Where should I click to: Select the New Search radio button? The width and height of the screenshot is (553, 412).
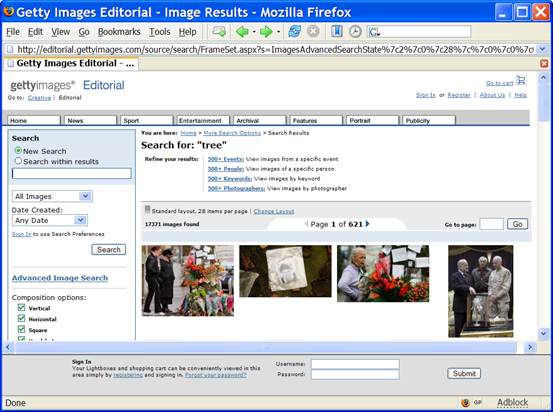[18, 151]
